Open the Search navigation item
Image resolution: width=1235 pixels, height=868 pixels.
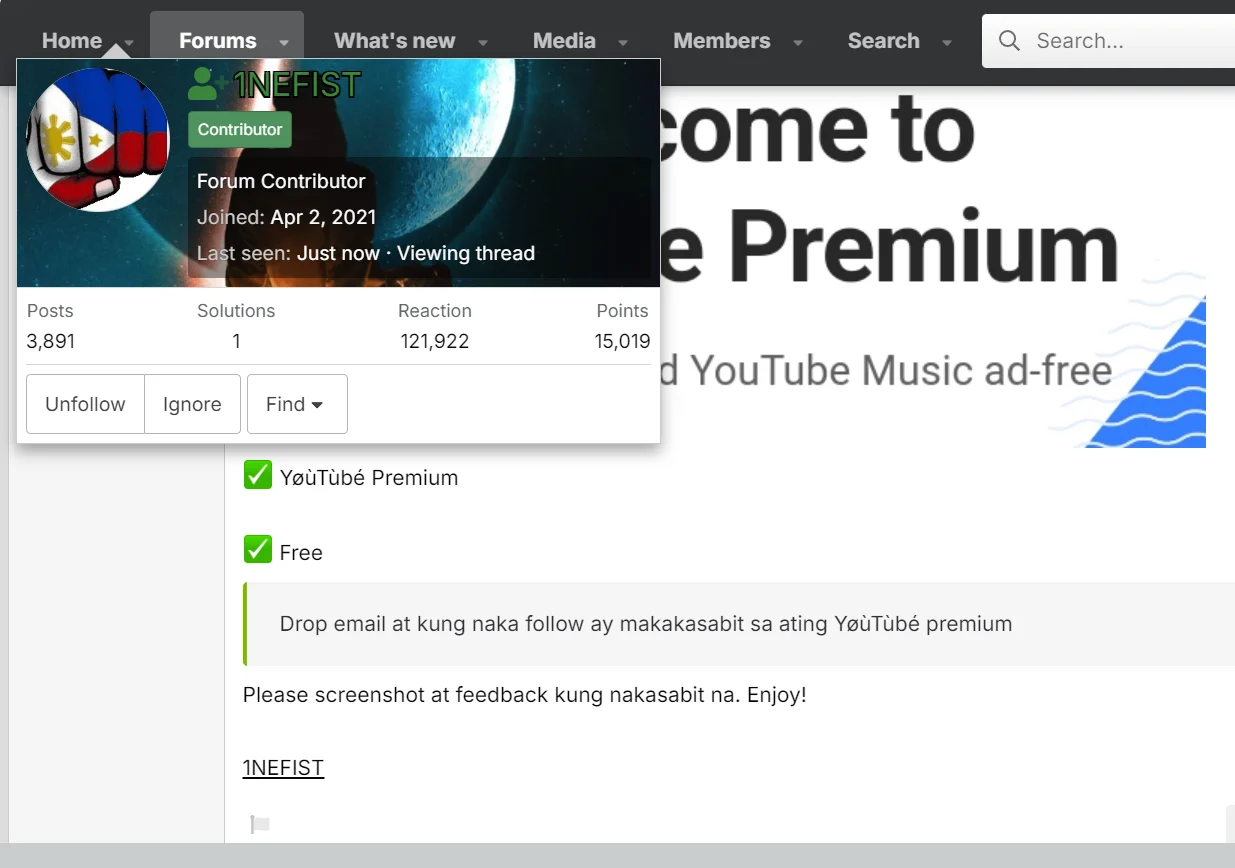tap(884, 41)
